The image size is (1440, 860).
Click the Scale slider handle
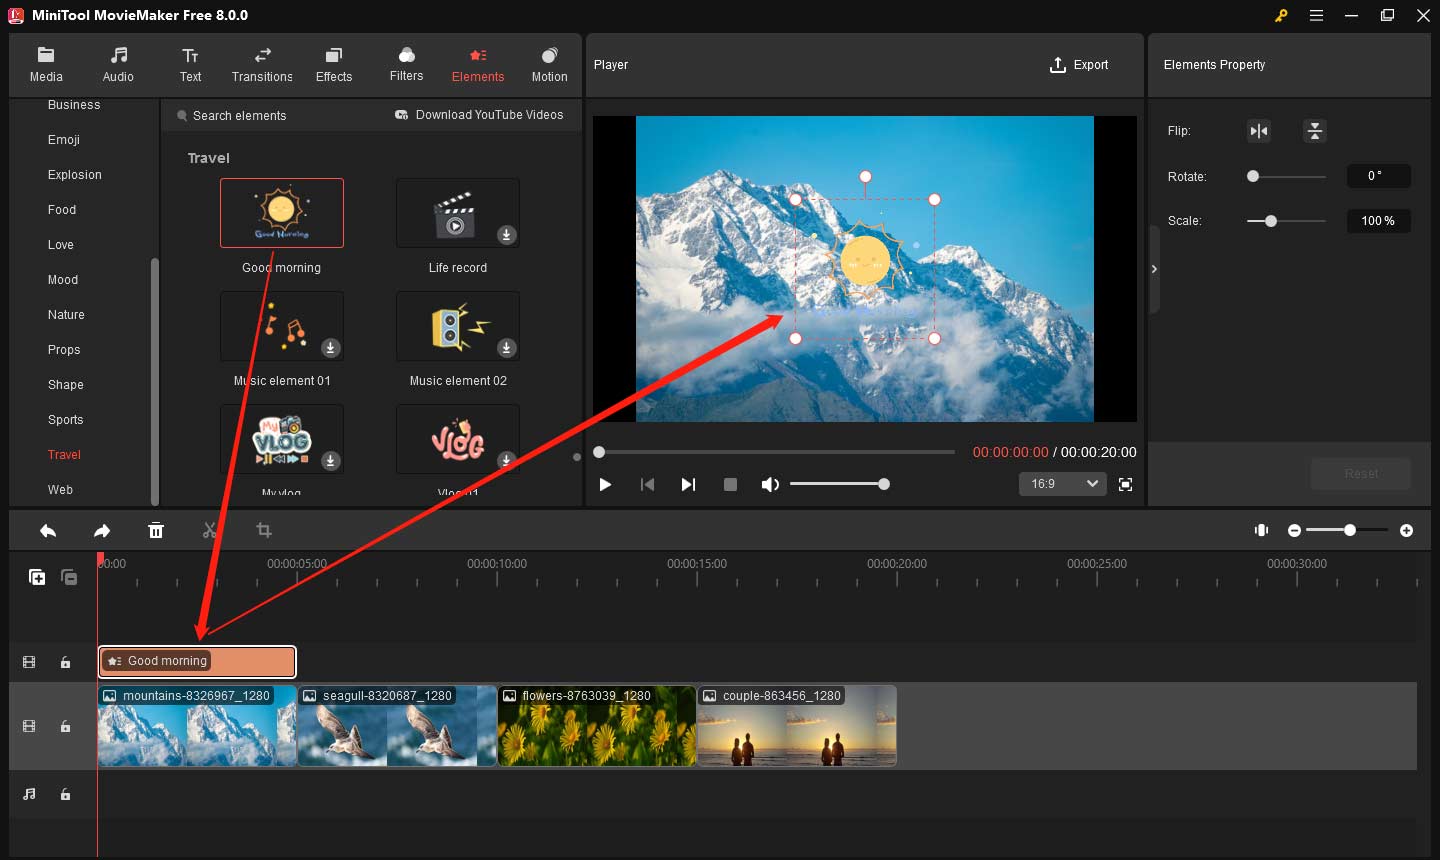point(1271,221)
